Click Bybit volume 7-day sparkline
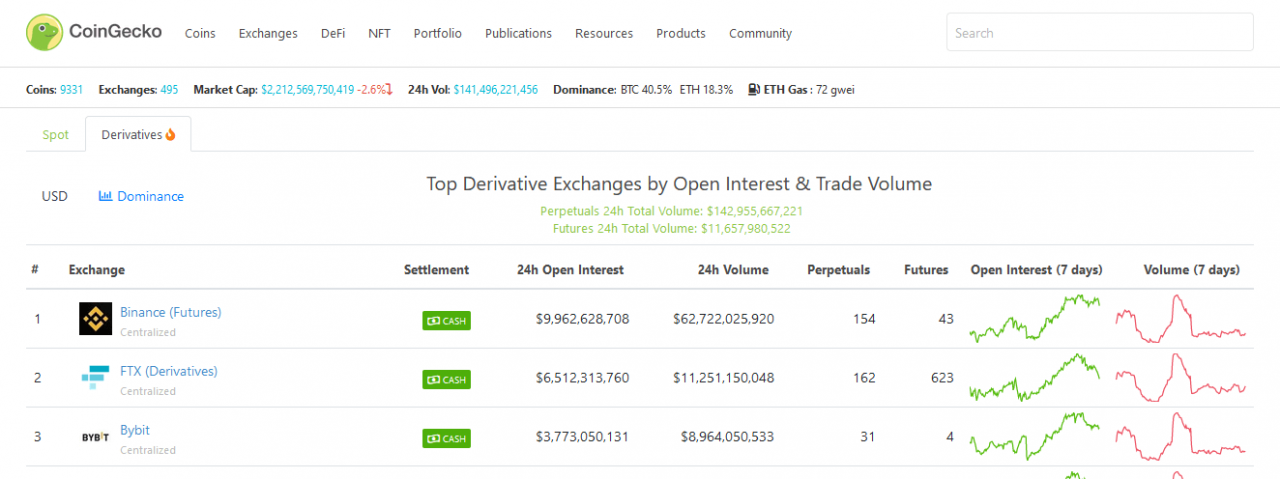The image size is (1280, 479). [1181, 436]
